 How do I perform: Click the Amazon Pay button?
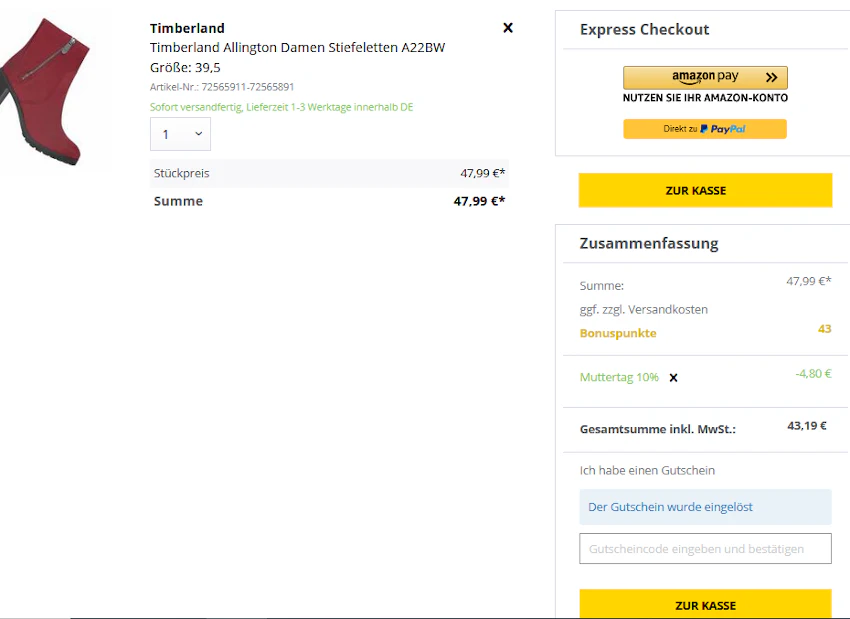pyautogui.click(x=705, y=78)
